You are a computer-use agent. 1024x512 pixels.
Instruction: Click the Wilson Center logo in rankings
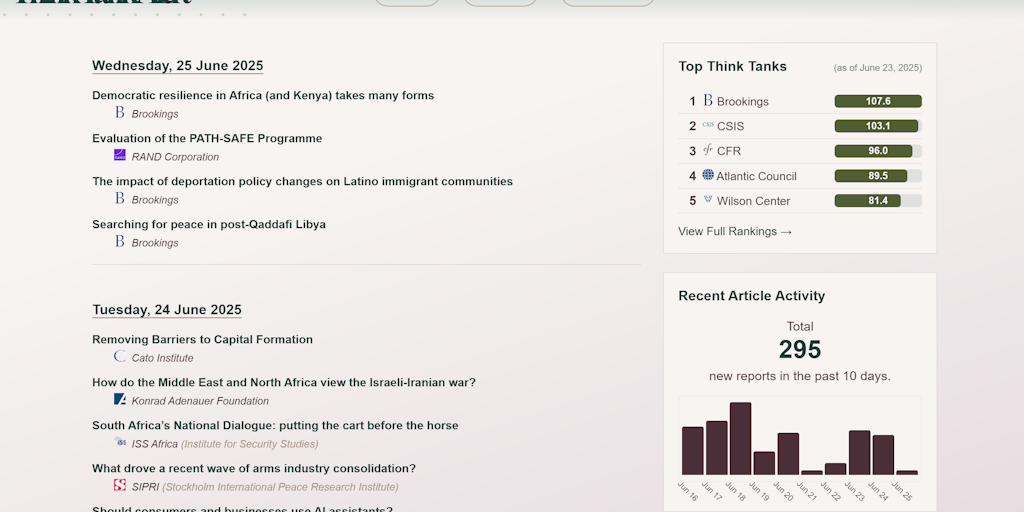pyautogui.click(x=708, y=200)
